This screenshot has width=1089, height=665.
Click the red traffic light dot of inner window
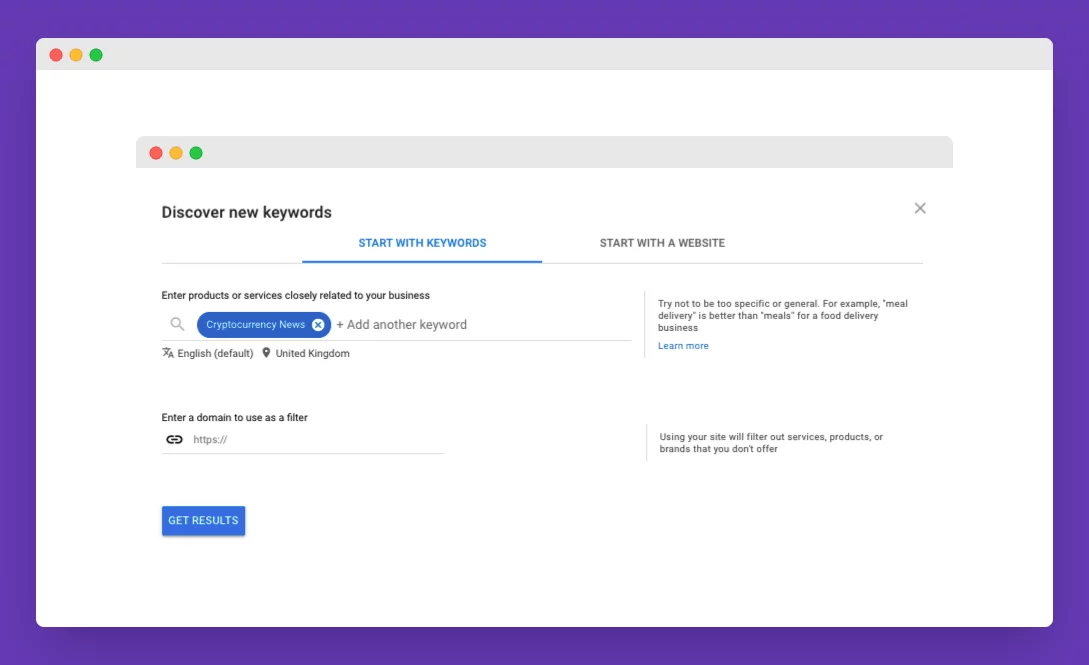tap(156, 152)
